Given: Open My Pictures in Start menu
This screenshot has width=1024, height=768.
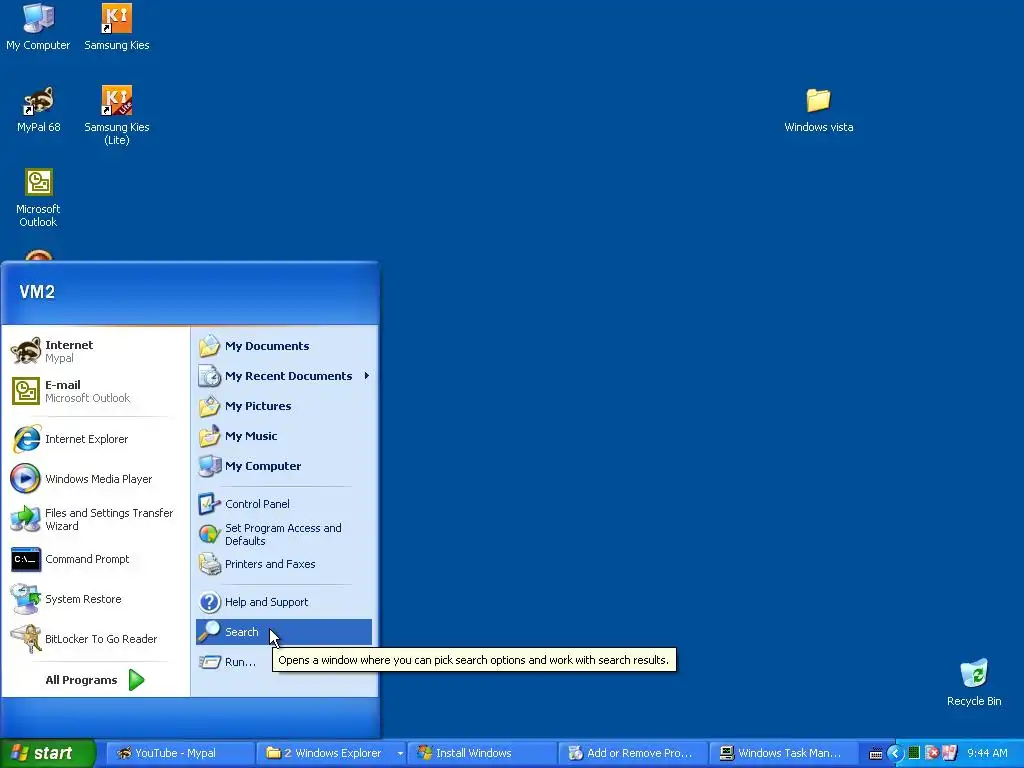Looking at the screenshot, I should point(284,406).
